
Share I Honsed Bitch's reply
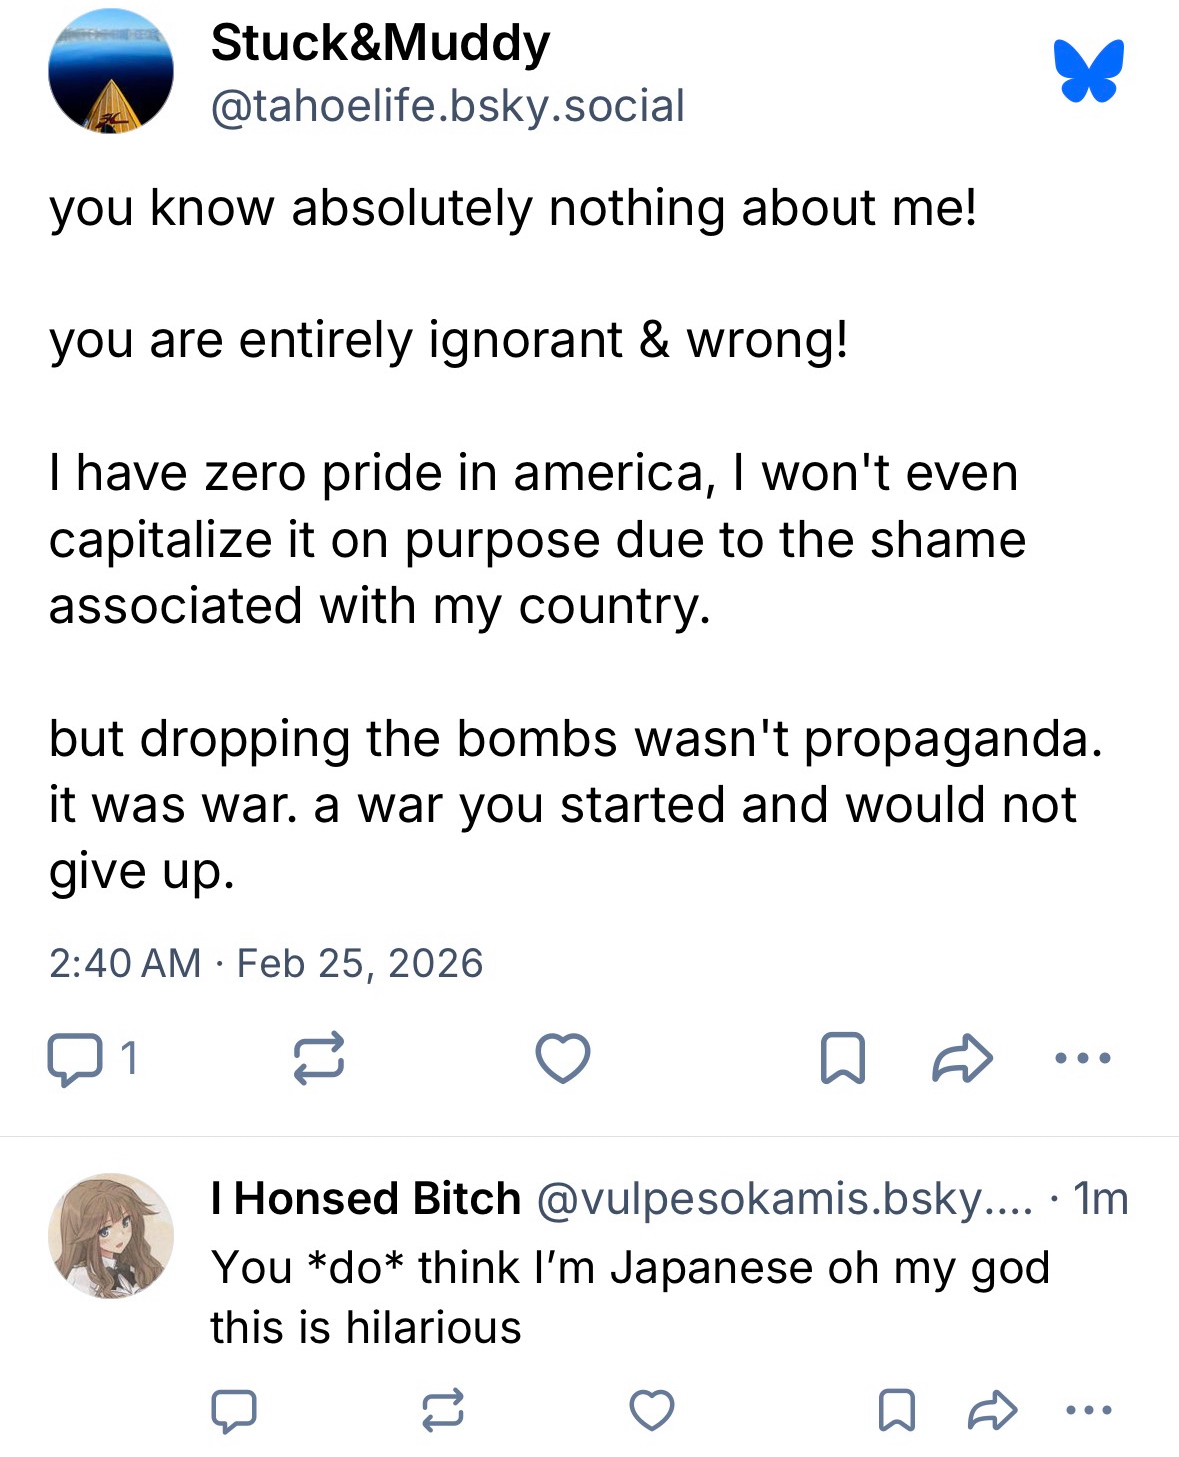[x=993, y=1410]
